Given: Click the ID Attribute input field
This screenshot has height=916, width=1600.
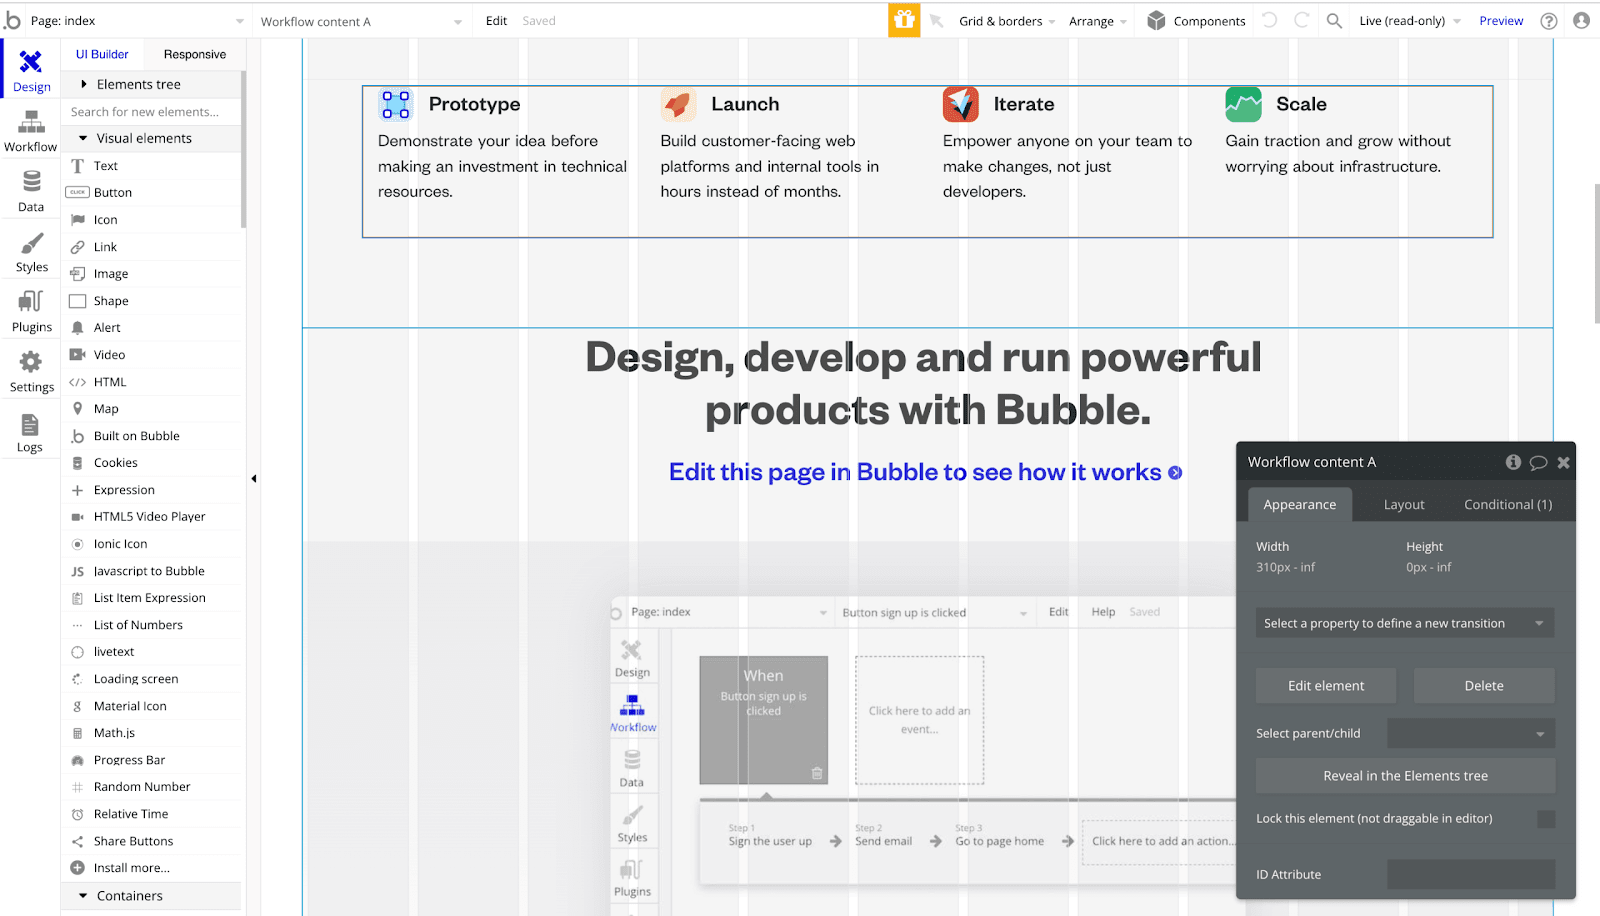Looking at the screenshot, I should click(1470, 874).
